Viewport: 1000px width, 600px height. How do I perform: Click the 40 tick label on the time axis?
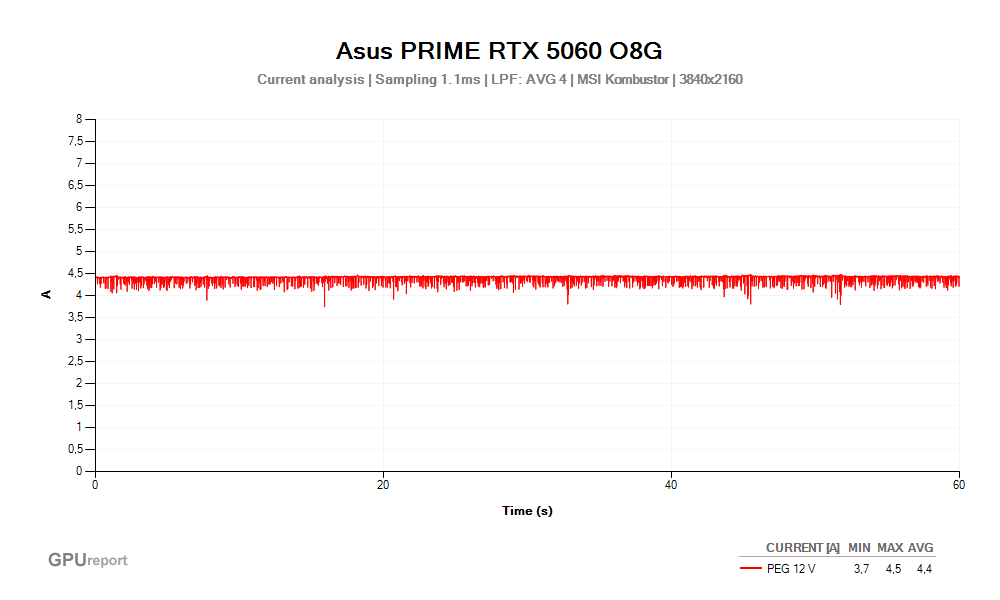(671, 485)
